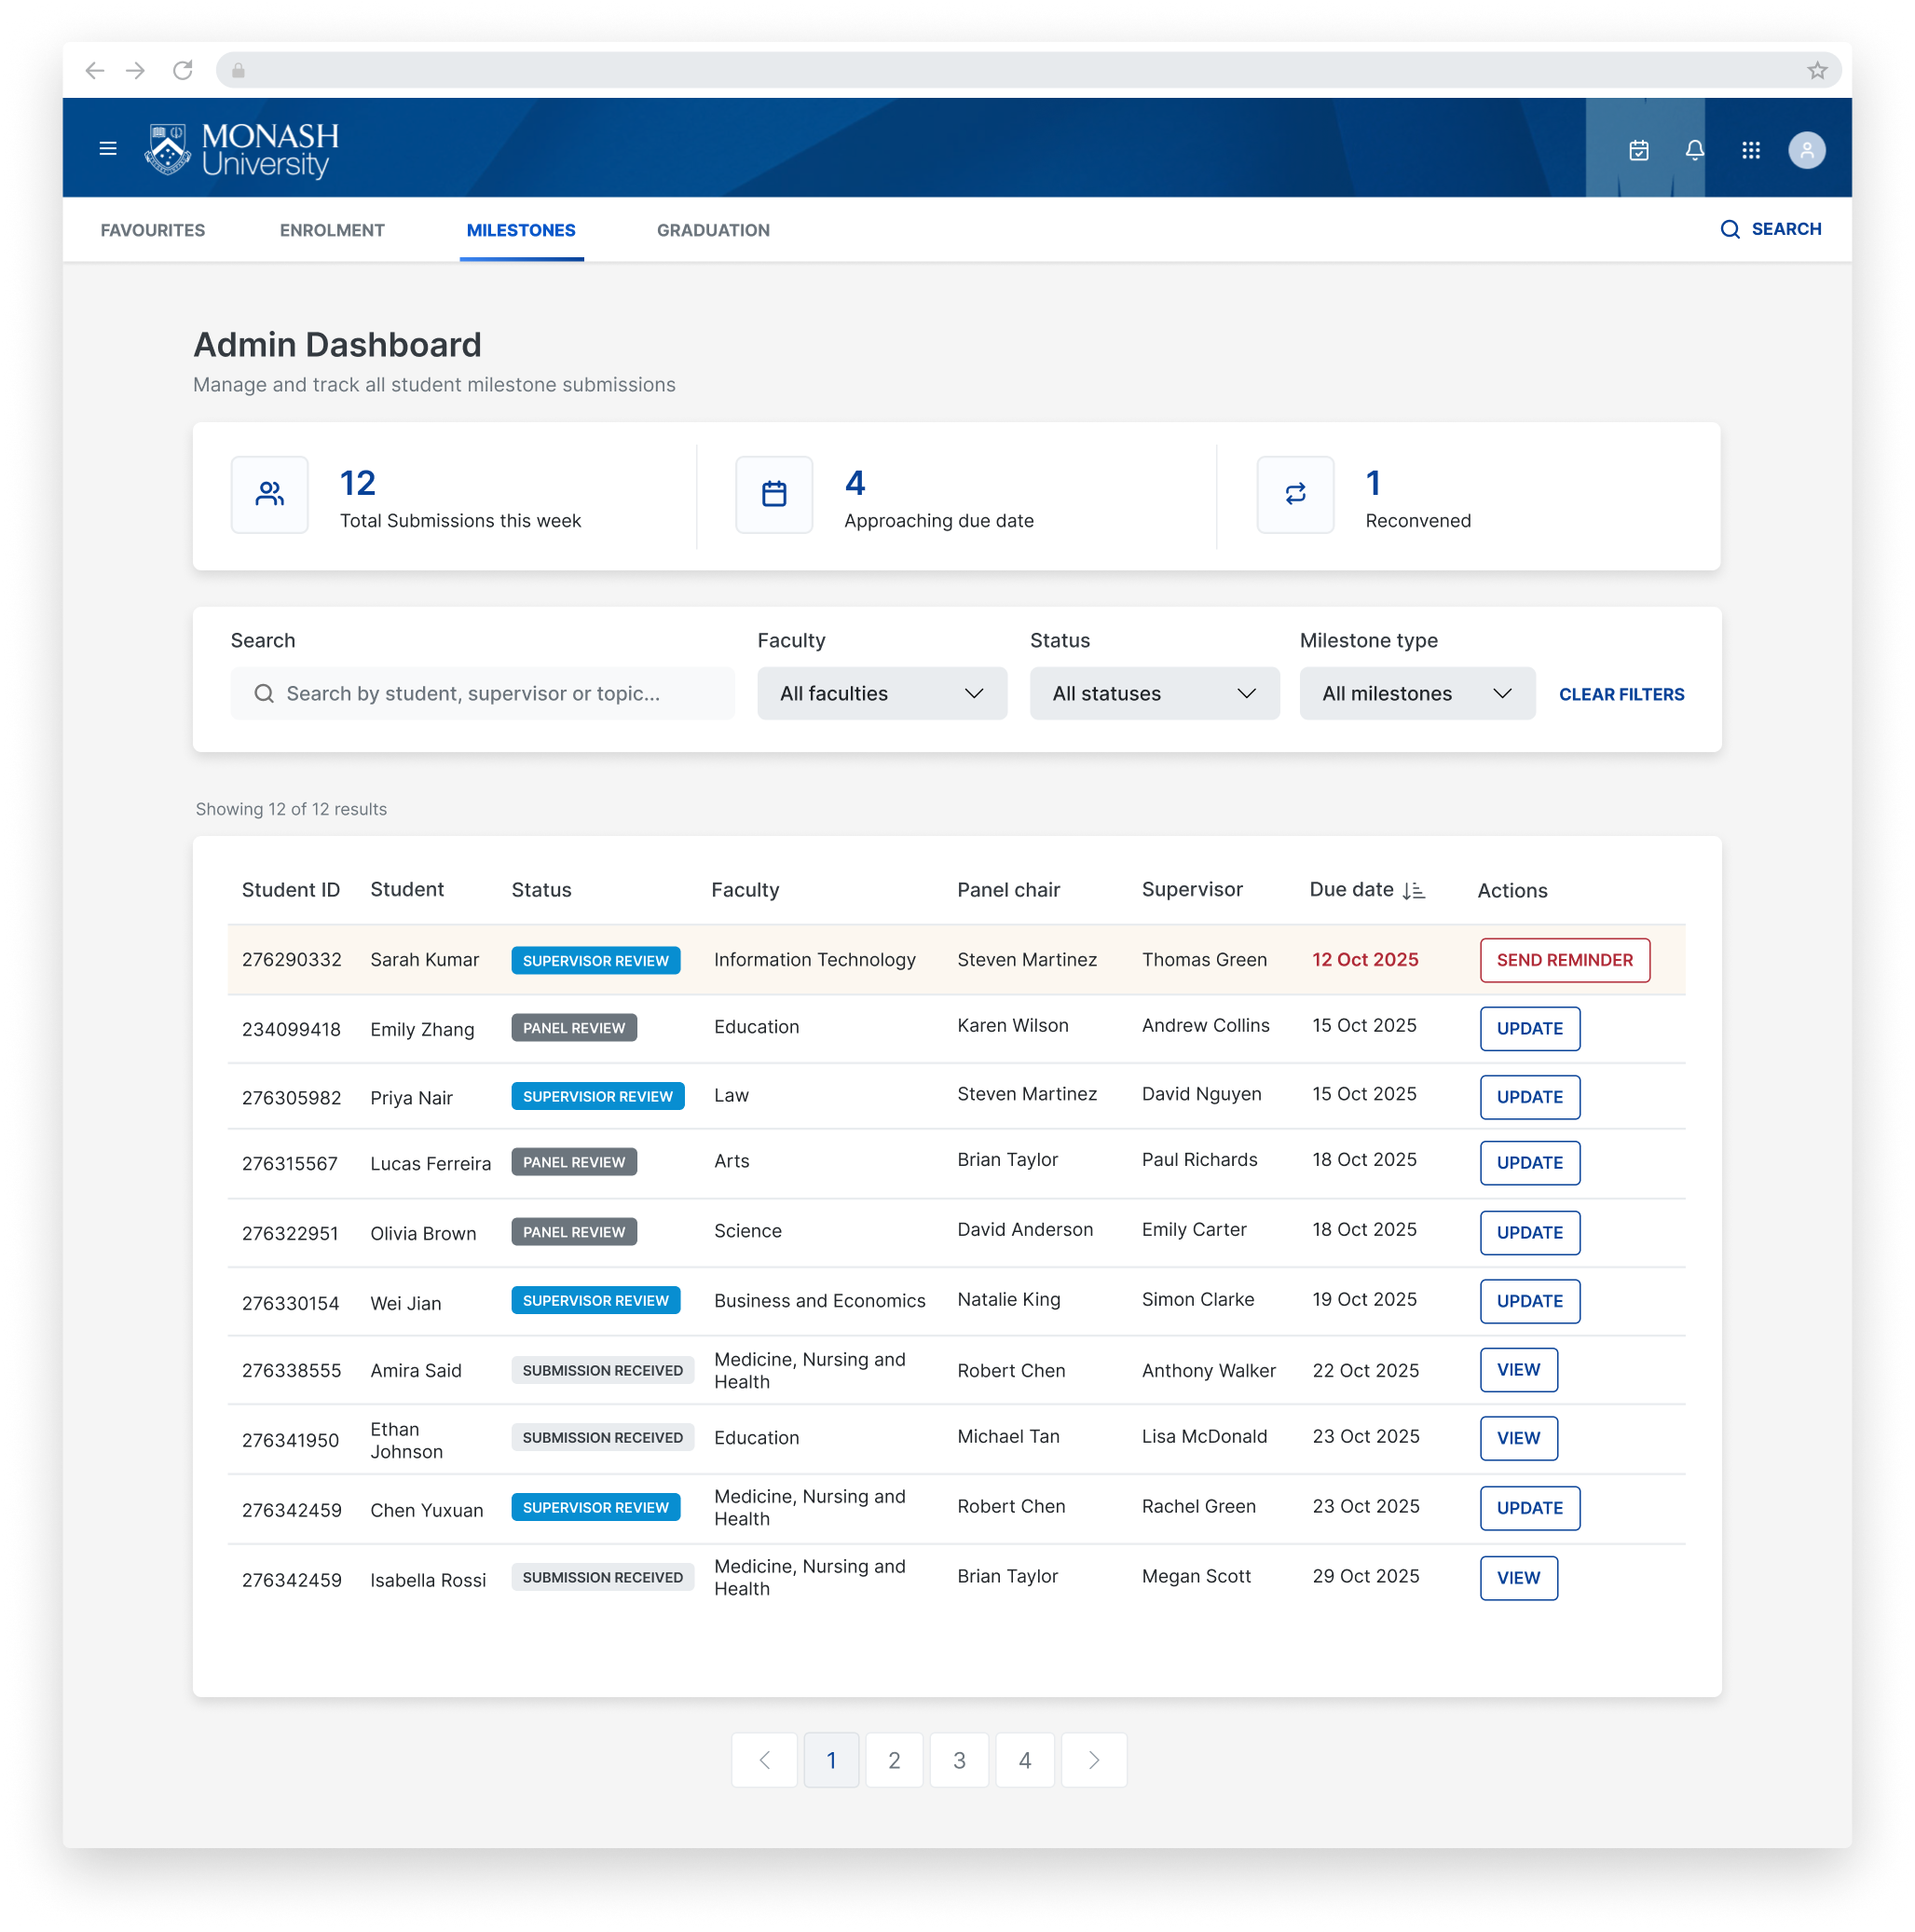
Task: Click the sort icon next to Due date
Action: point(1413,890)
